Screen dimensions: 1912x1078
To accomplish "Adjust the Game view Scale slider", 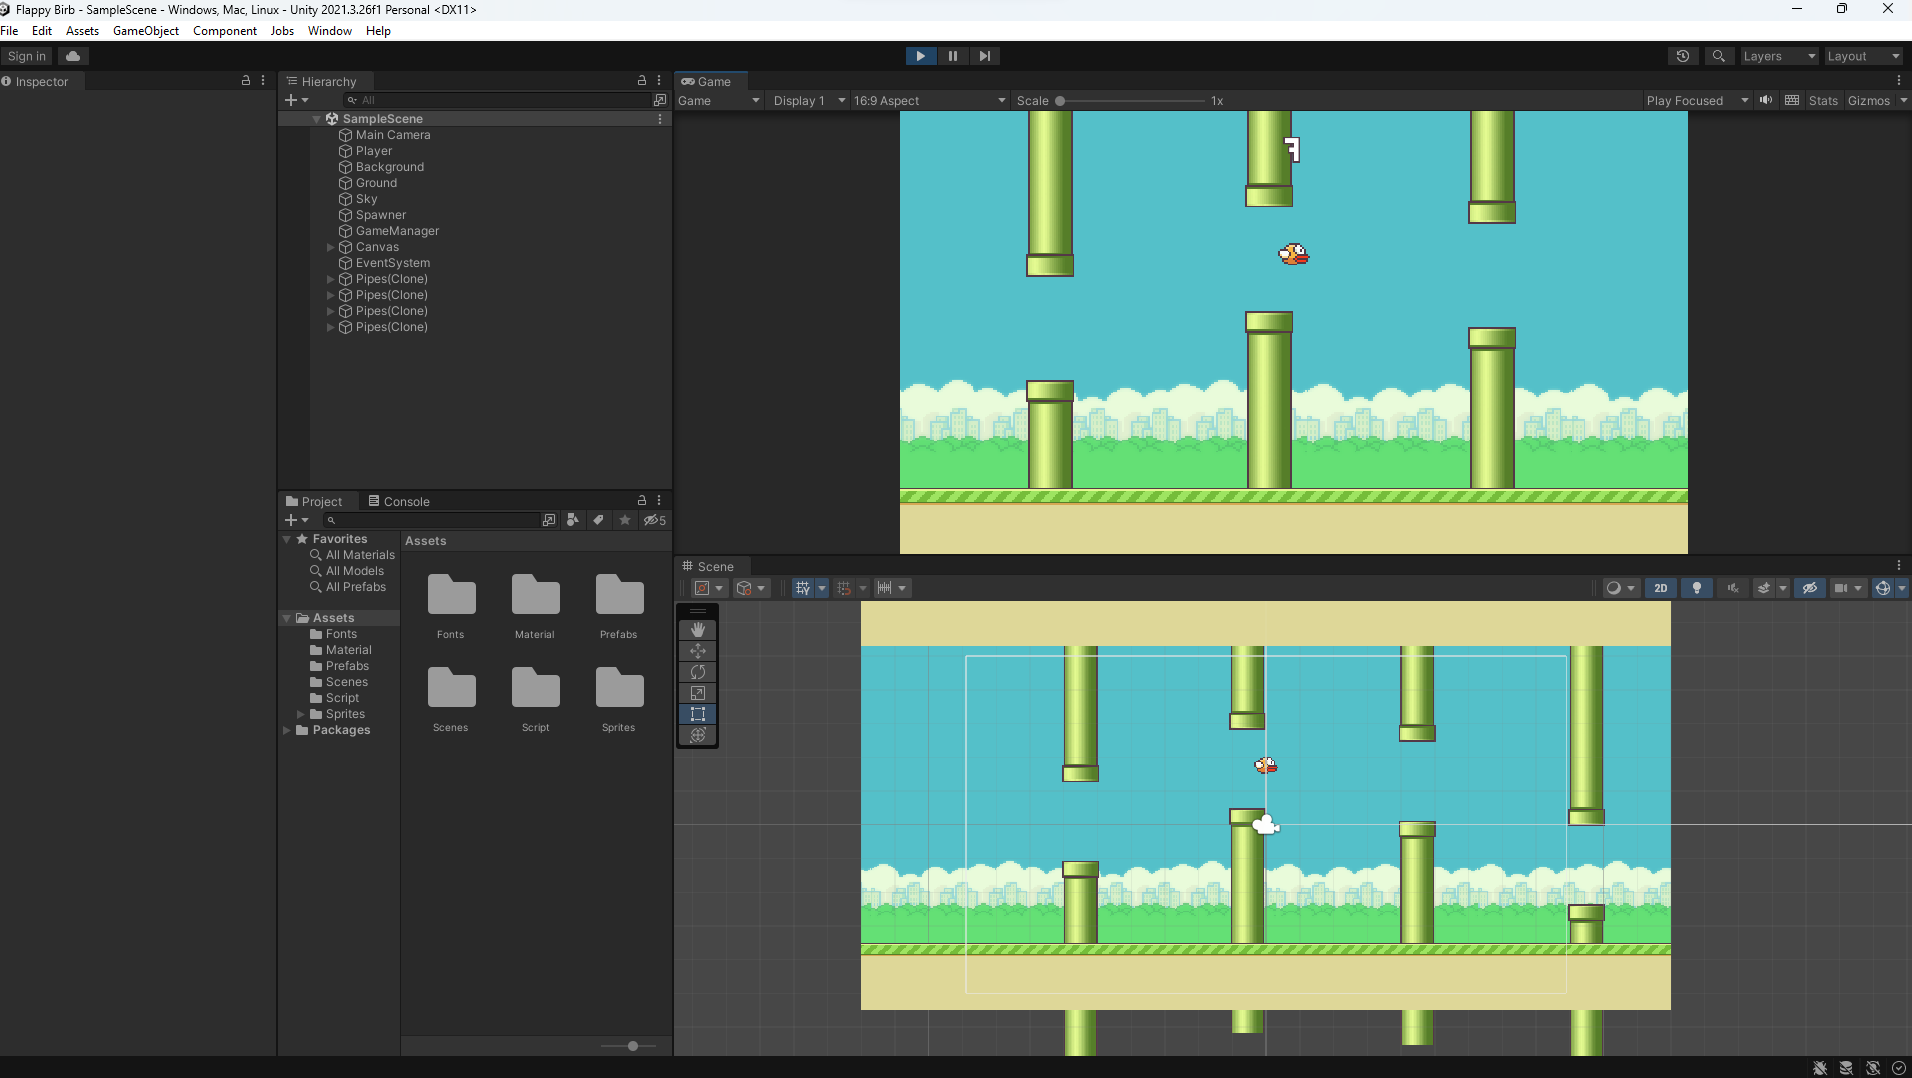I will click(x=1060, y=101).
